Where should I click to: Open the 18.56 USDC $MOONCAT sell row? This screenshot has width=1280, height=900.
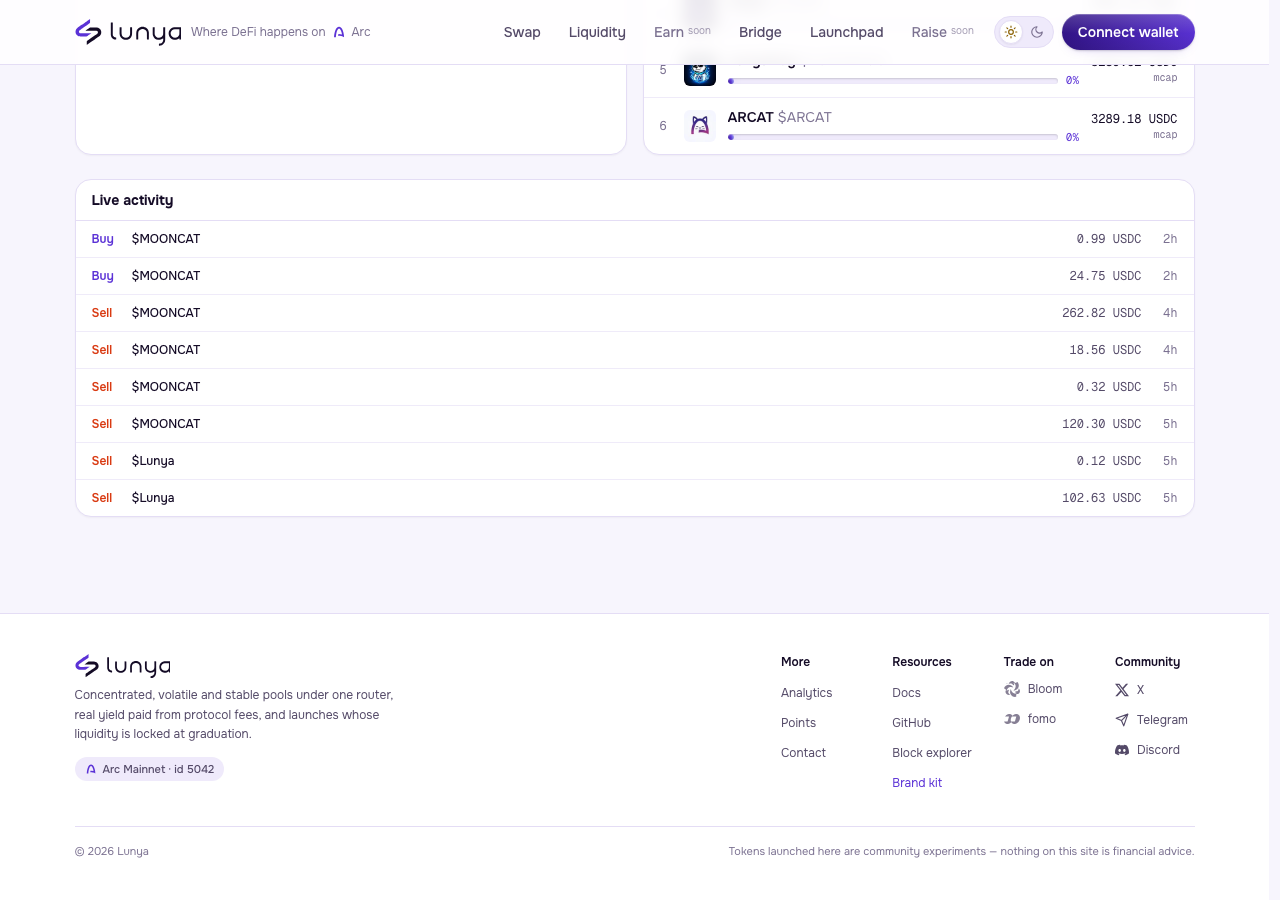click(x=635, y=350)
